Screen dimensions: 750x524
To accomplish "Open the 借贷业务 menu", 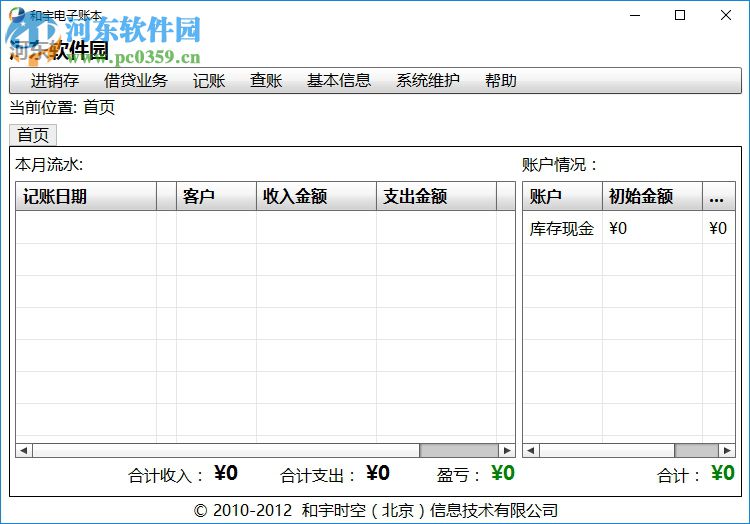I will 136,80.
